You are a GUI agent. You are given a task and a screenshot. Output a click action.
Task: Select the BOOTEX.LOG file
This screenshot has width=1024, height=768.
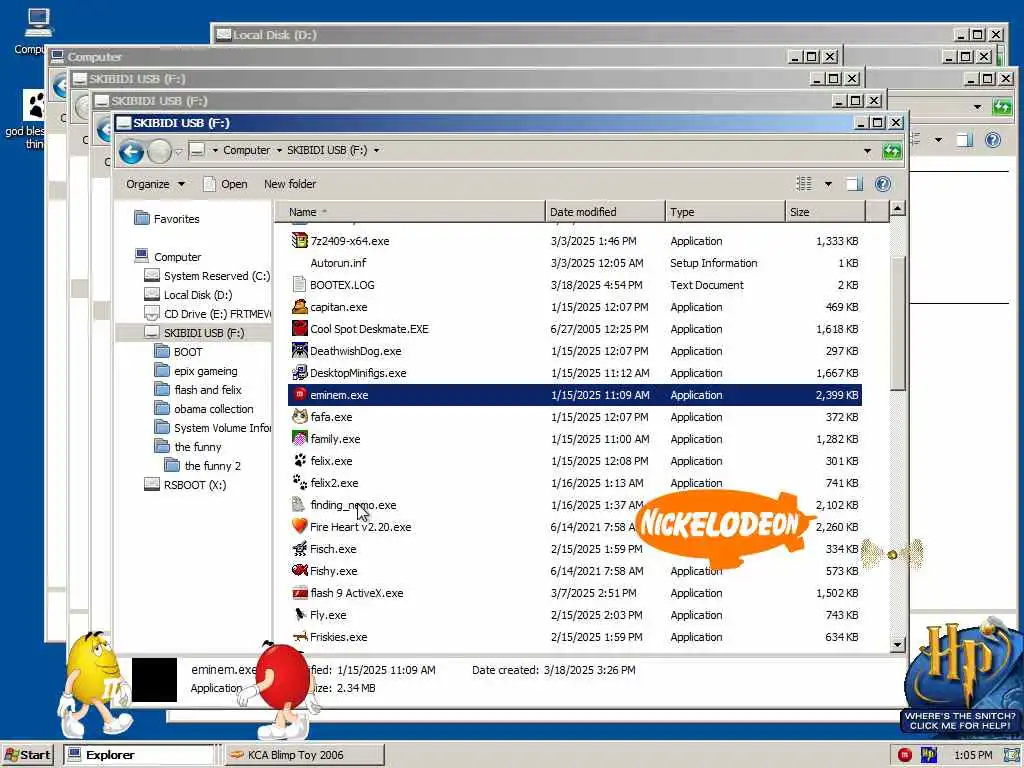(x=575, y=285)
